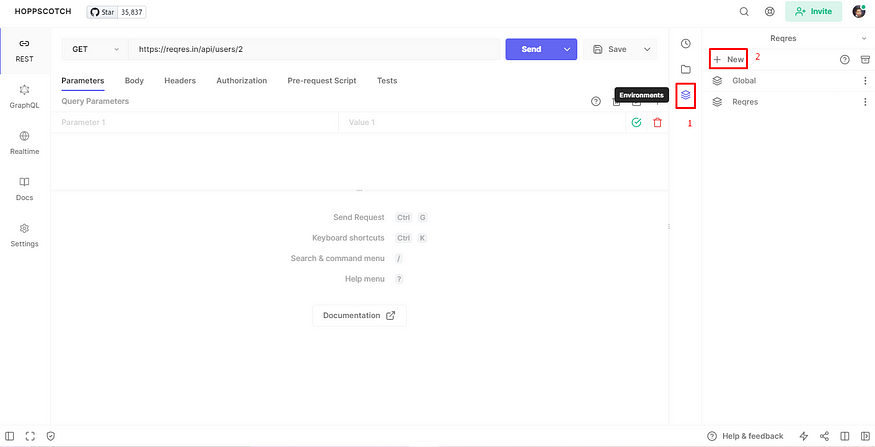Invite teammates with the Invite button
Viewport: 875px width, 447px height.
813,11
